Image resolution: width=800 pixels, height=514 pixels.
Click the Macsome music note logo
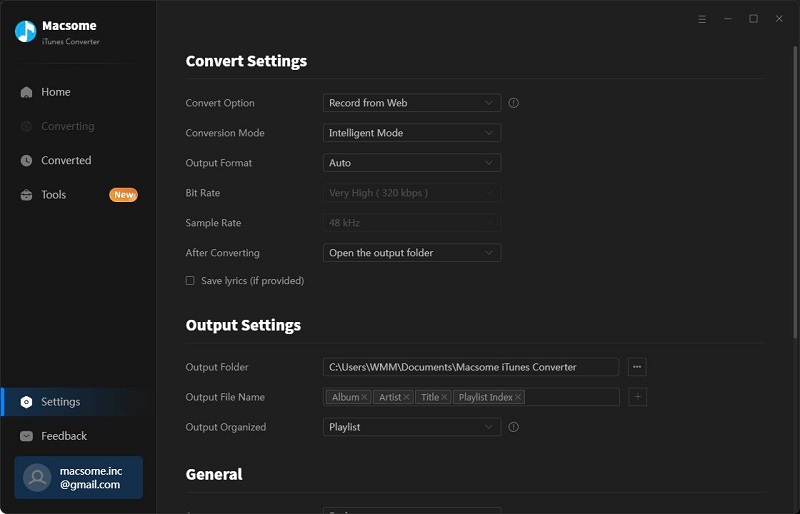pos(25,32)
